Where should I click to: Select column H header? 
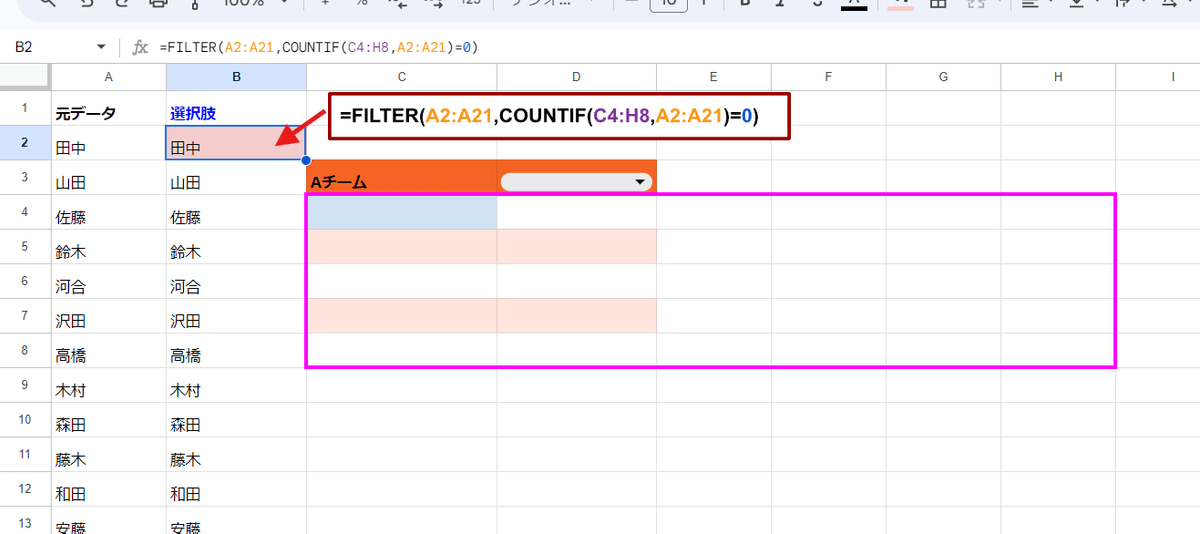coord(1058,76)
